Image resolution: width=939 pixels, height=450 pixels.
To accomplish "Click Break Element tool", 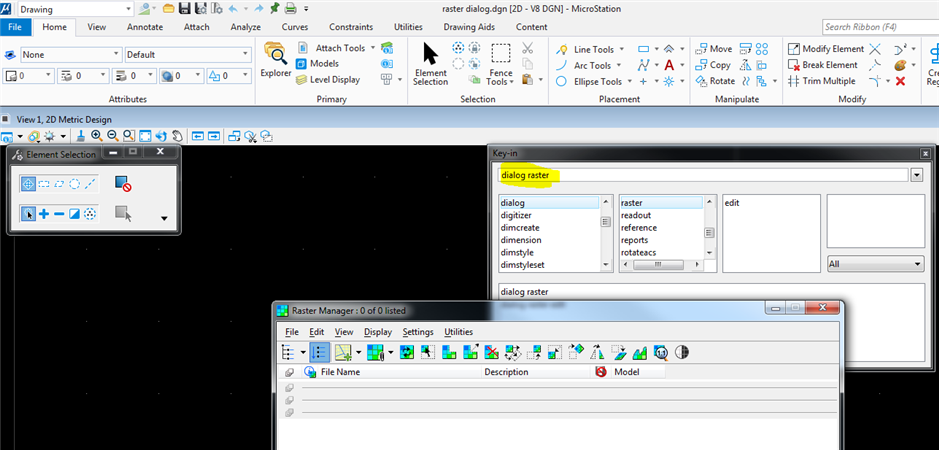I will (x=823, y=65).
